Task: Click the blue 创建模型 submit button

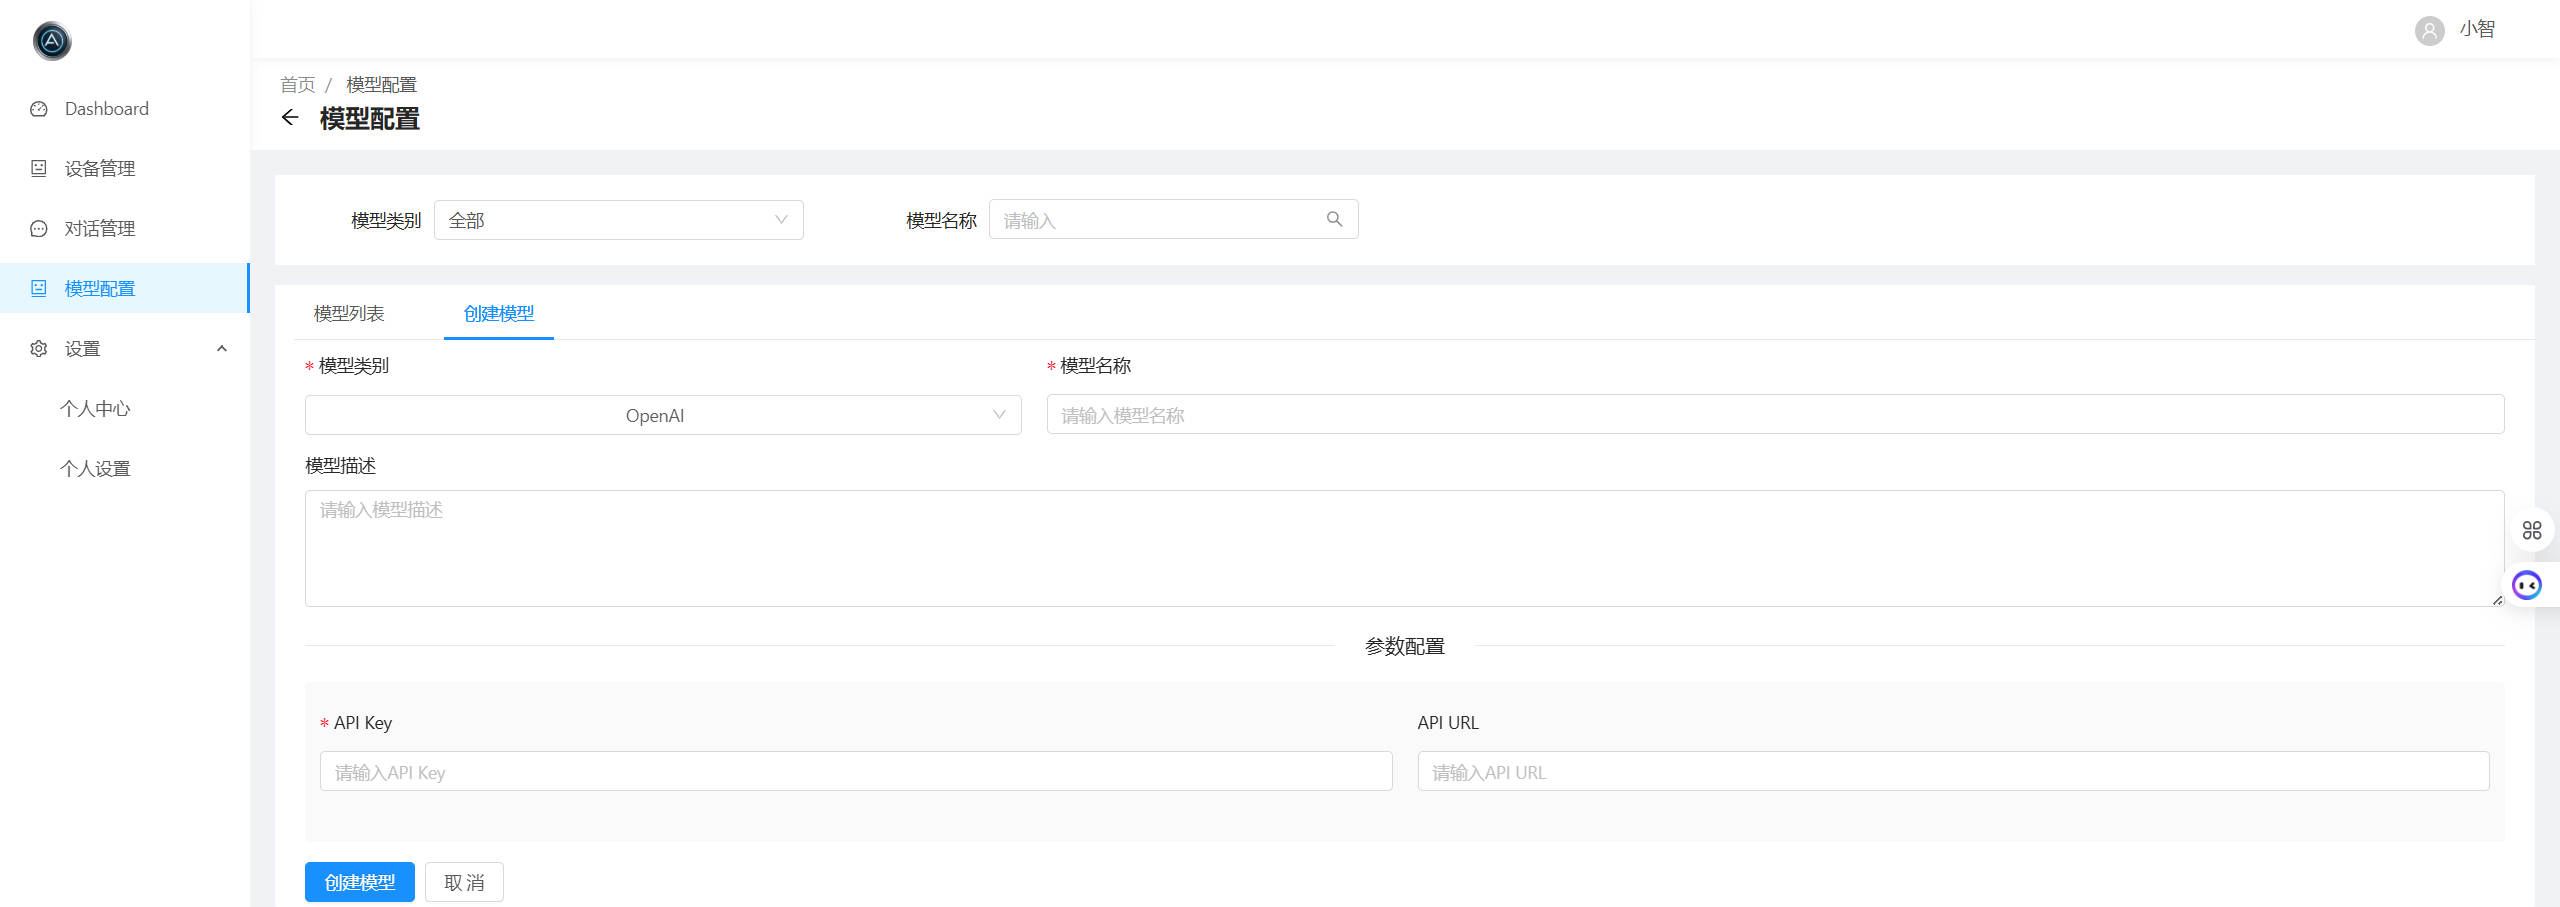Action: point(359,882)
